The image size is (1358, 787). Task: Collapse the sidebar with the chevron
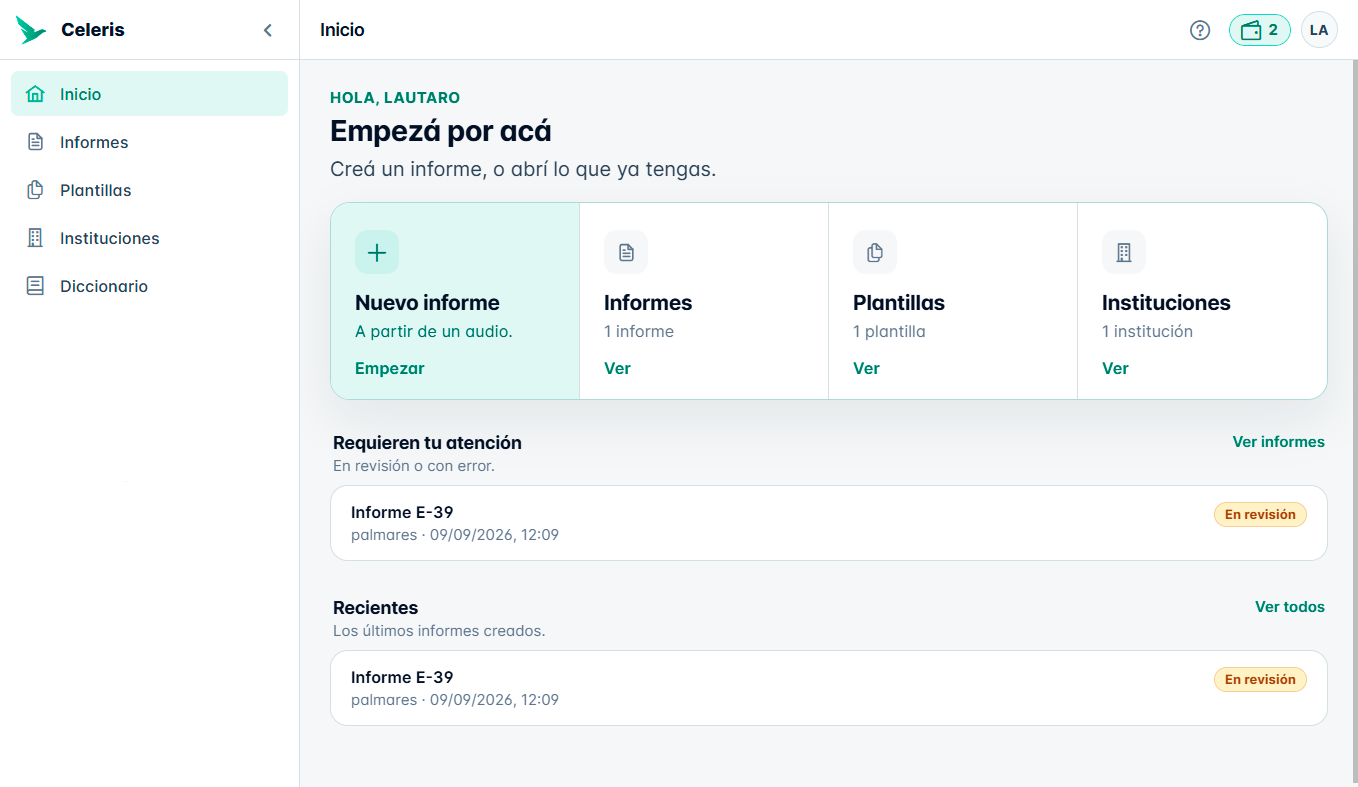click(x=267, y=30)
